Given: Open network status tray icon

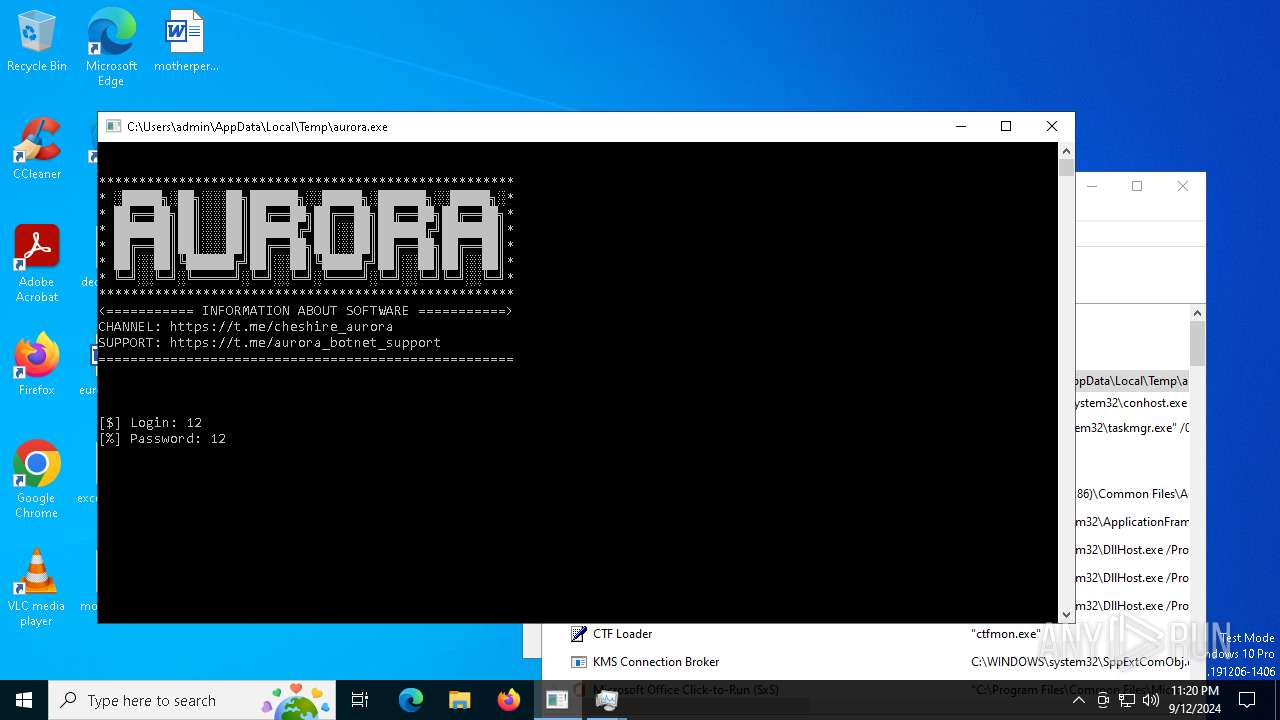Looking at the screenshot, I should [1127, 700].
